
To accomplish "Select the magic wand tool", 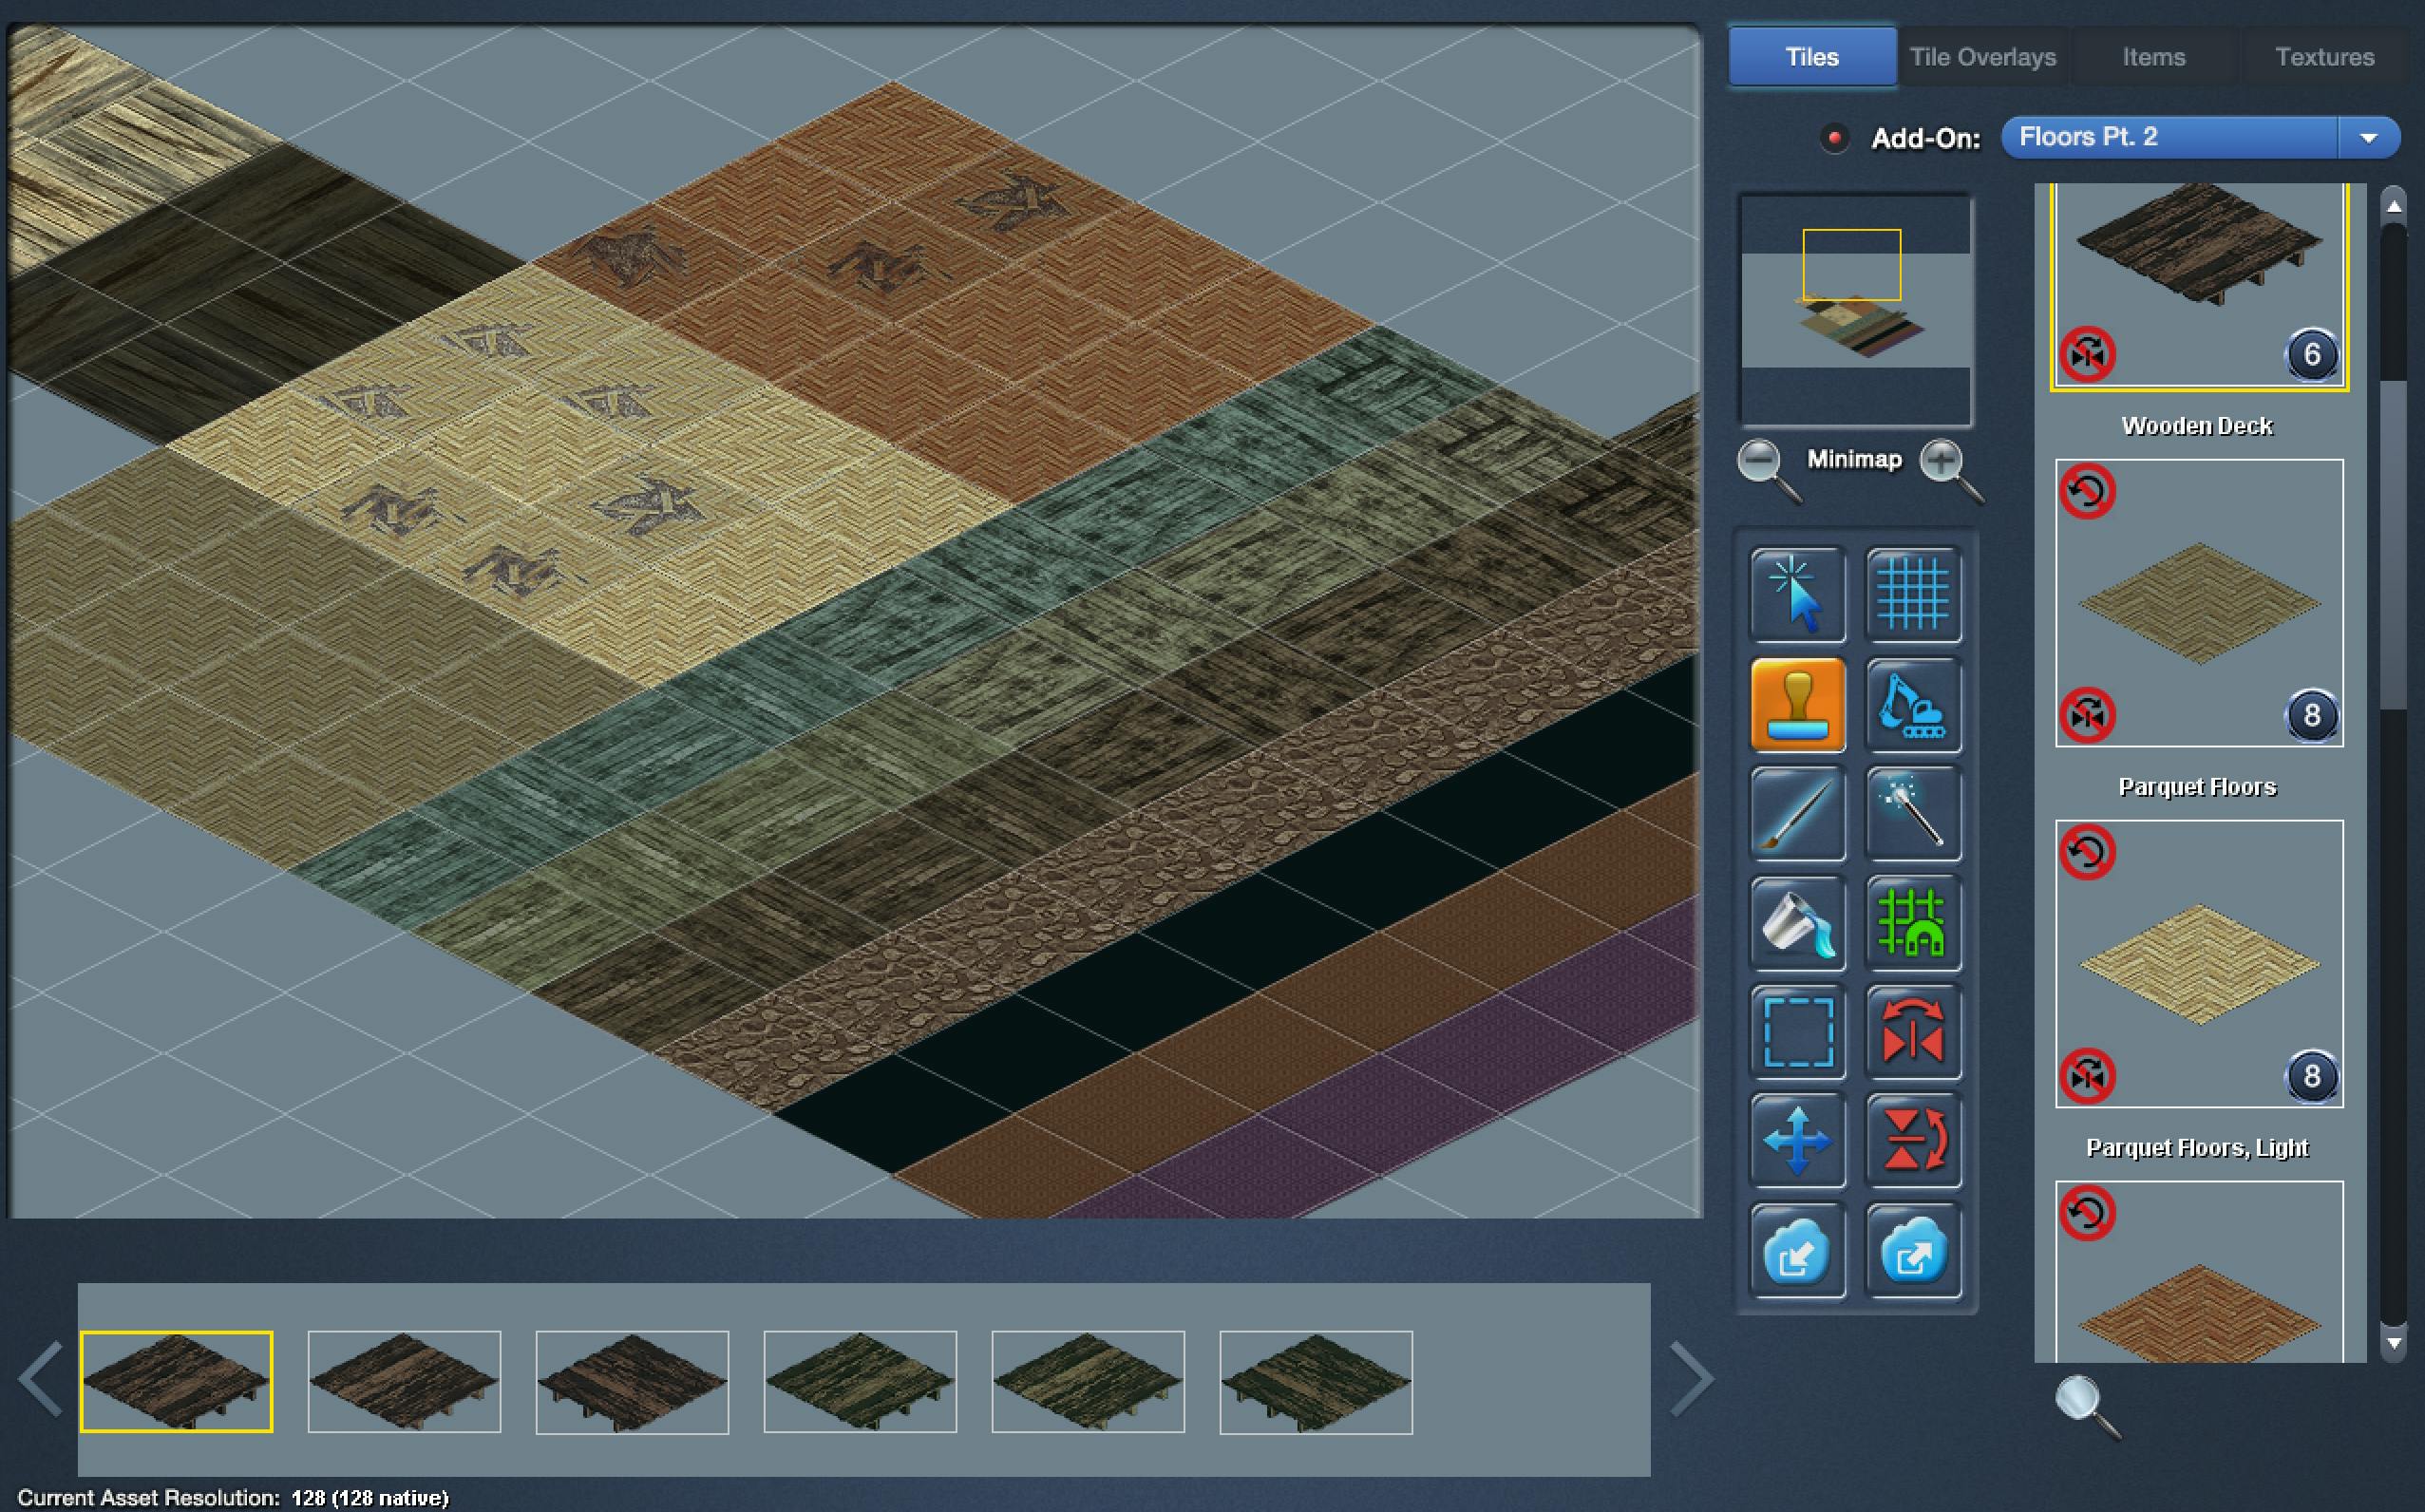I will (1912, 813).
